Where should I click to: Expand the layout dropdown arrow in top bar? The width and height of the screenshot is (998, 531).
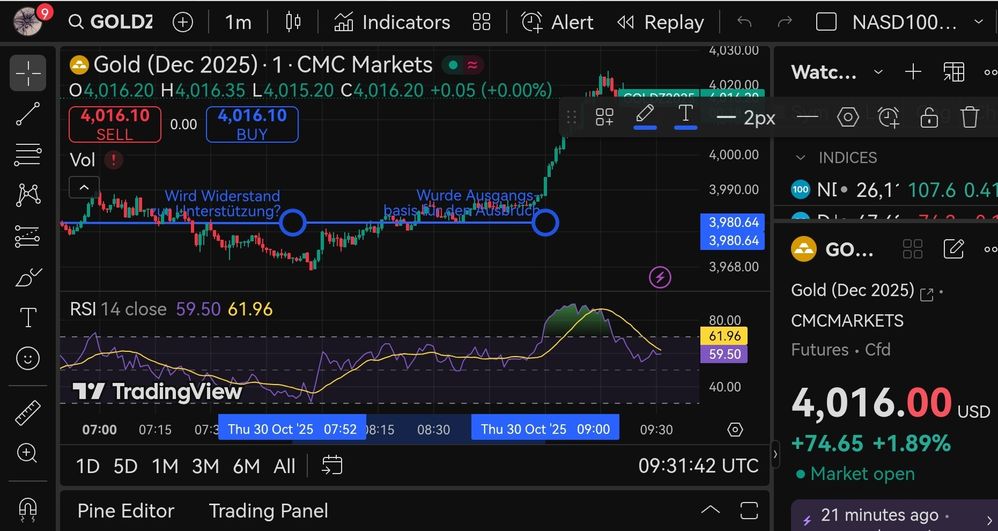coord(978,22)
